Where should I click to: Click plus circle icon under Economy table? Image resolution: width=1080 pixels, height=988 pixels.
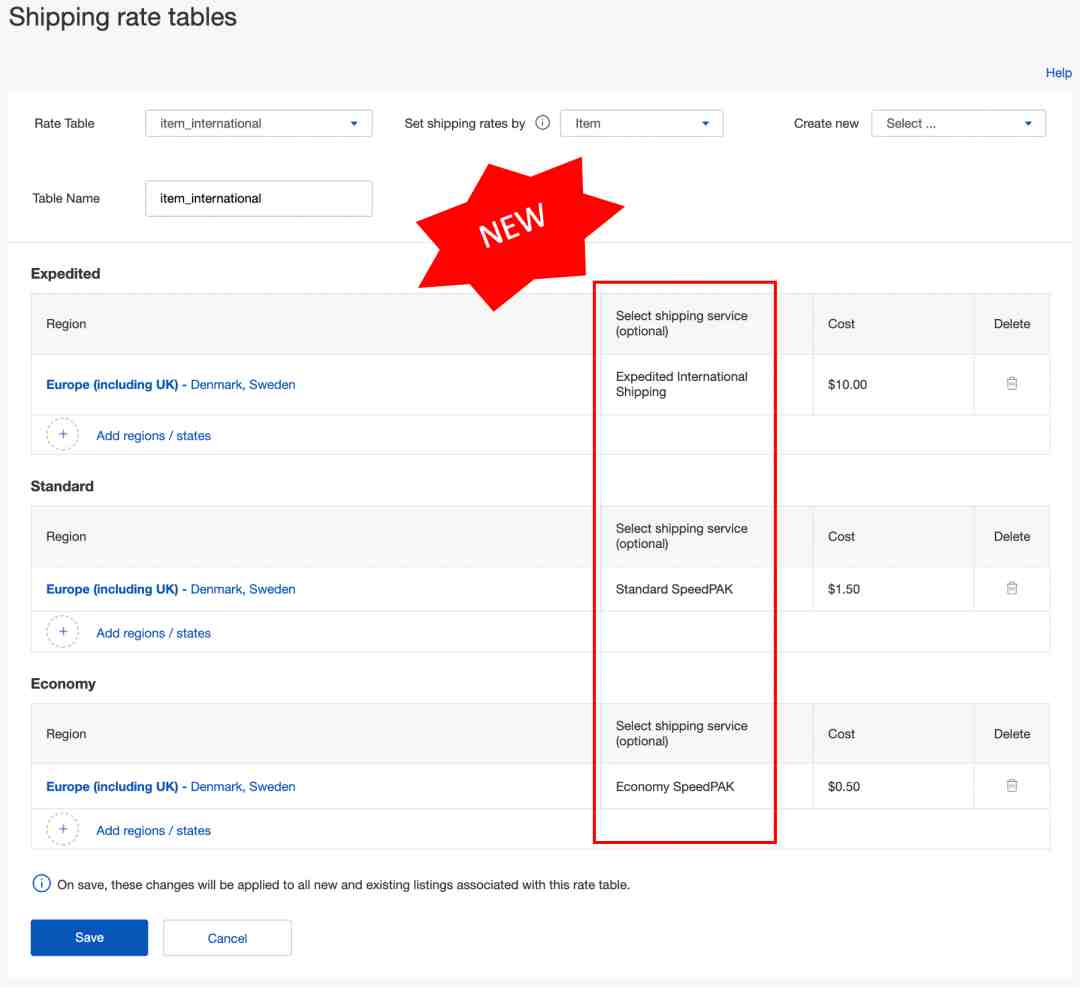(x=62, y=830)
